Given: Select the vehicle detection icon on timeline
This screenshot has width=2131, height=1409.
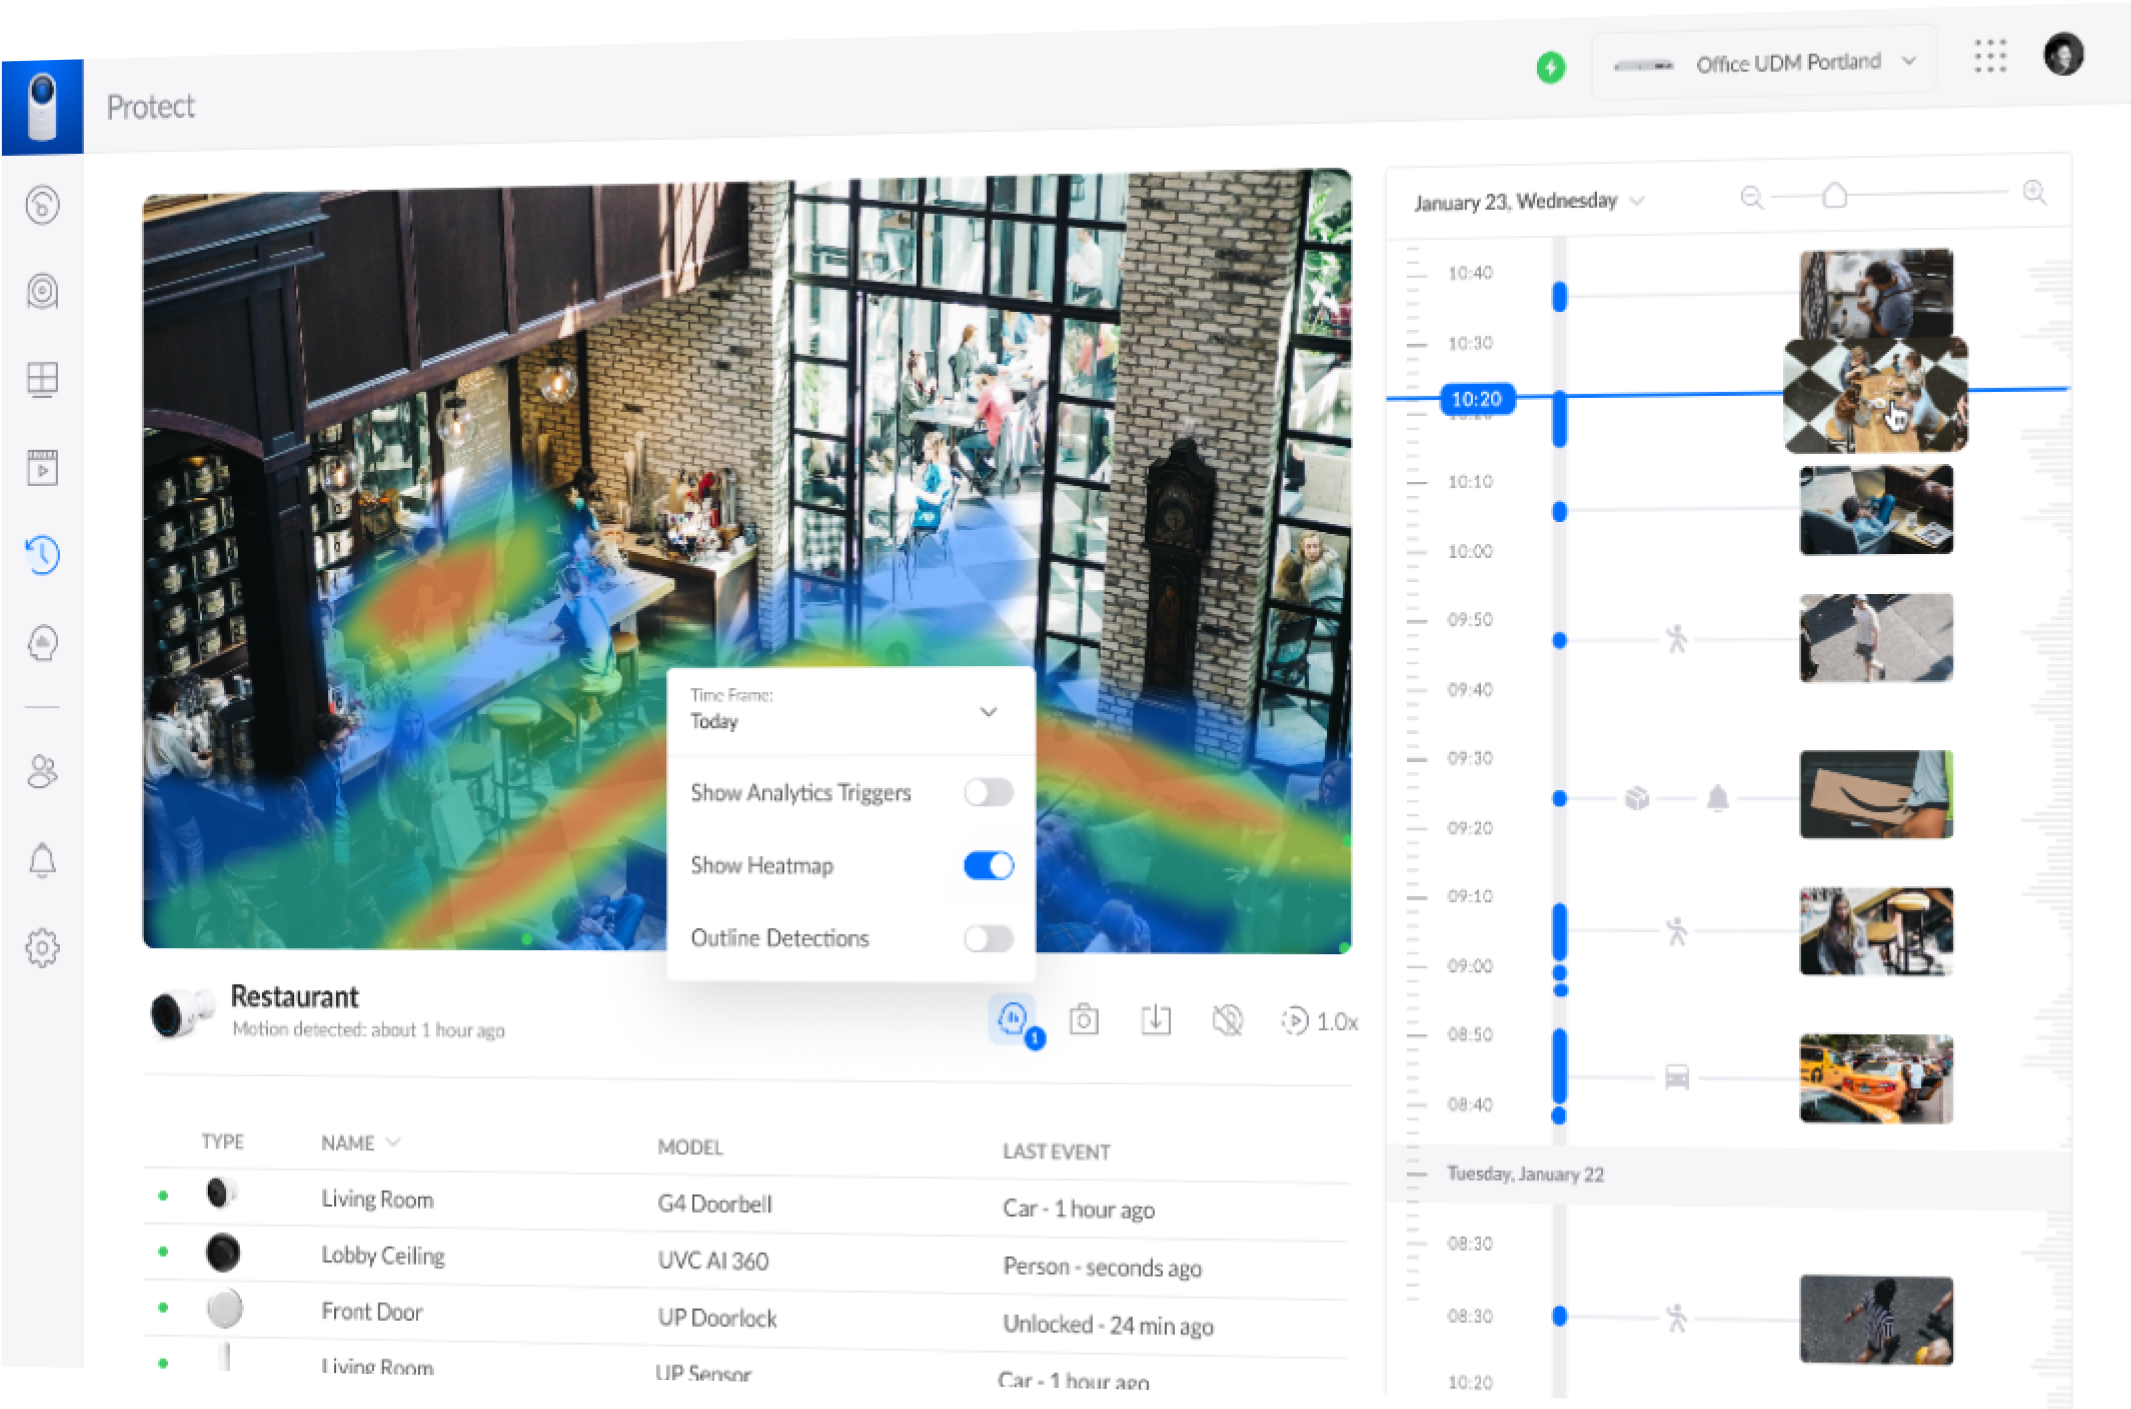Looking at the screenshot, I should [1677, 1077].
